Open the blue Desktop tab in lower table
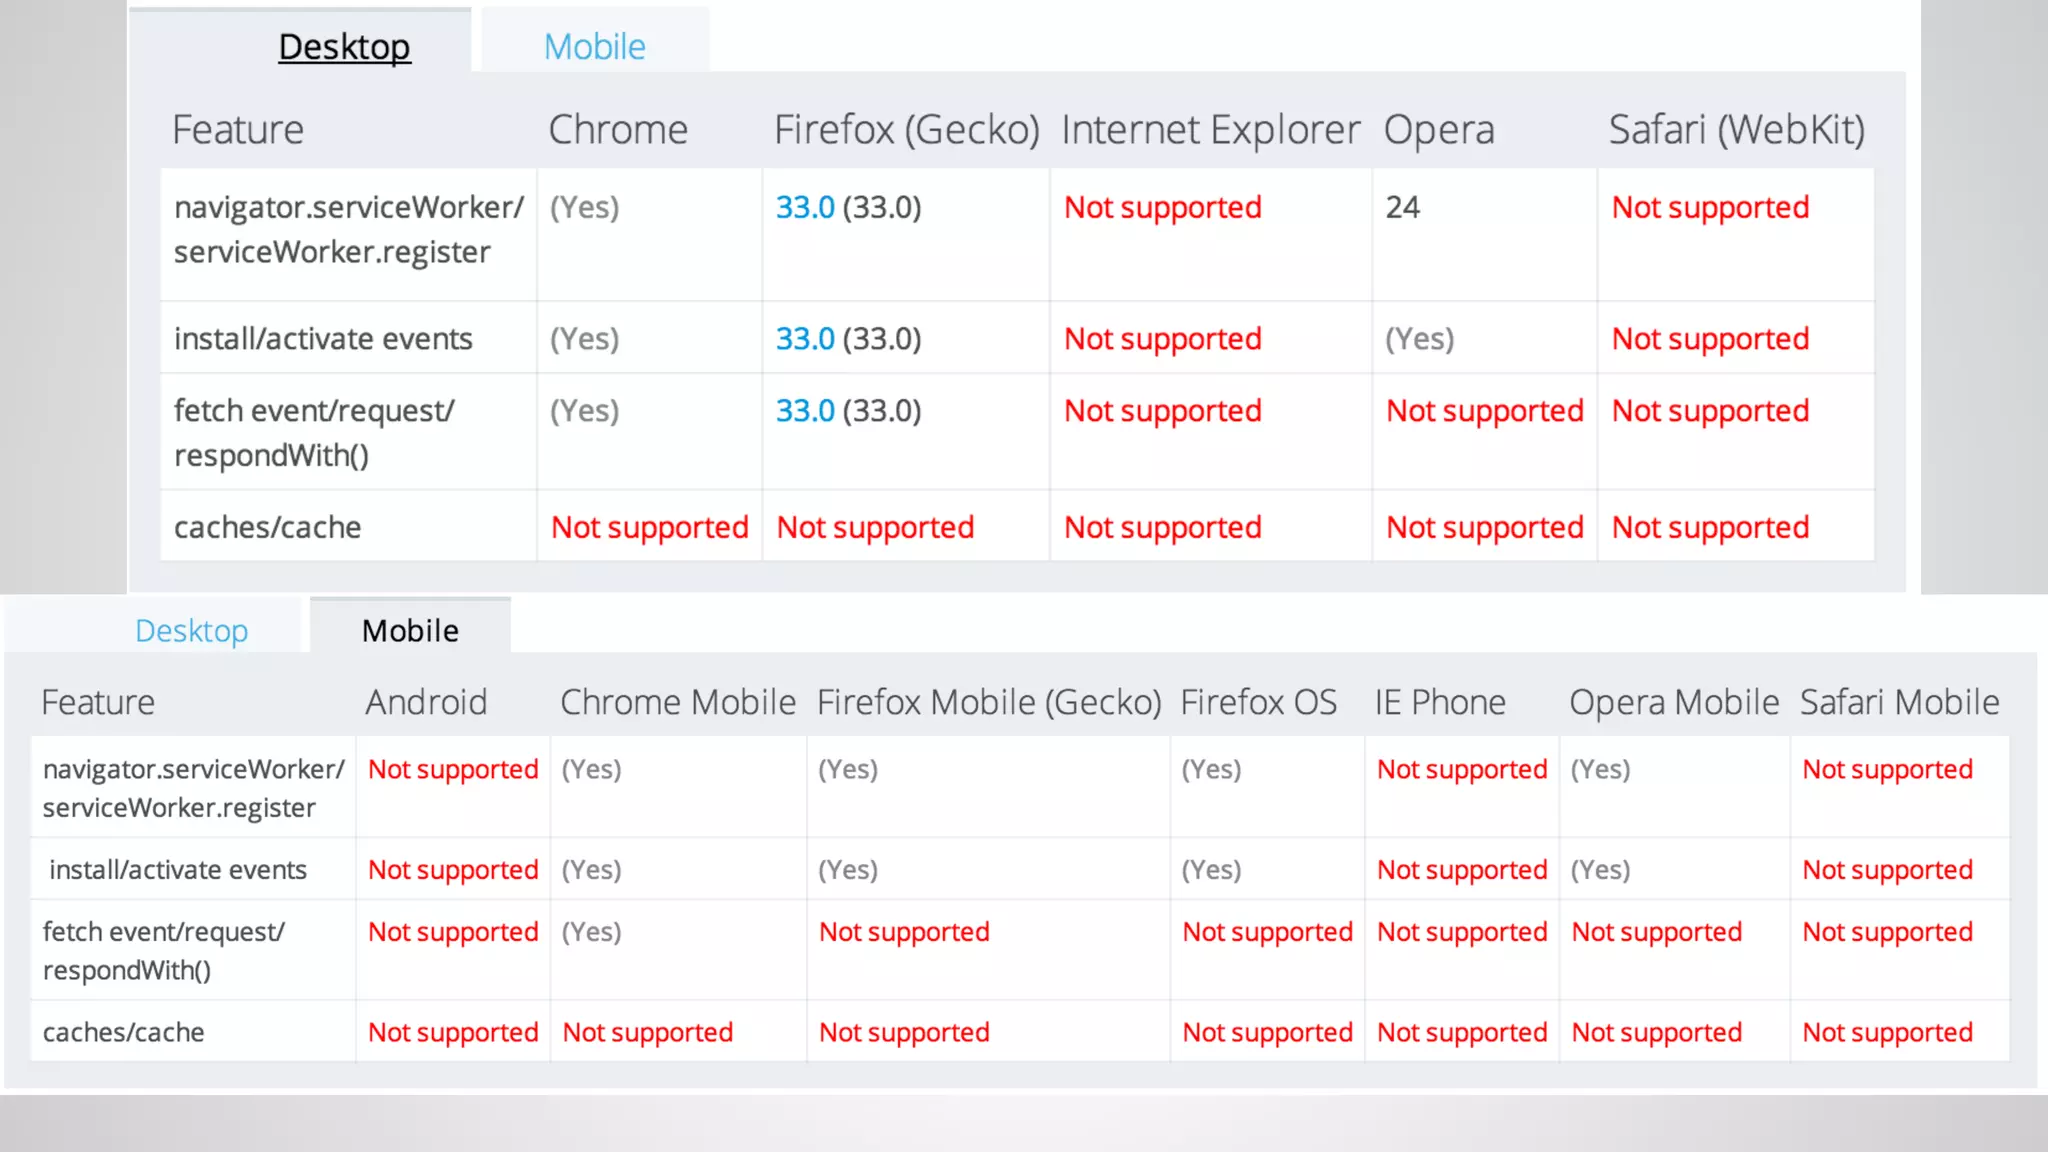The height and width of the screenshot is (1152, 2048). pyautogui.click(x=191, y=631)
